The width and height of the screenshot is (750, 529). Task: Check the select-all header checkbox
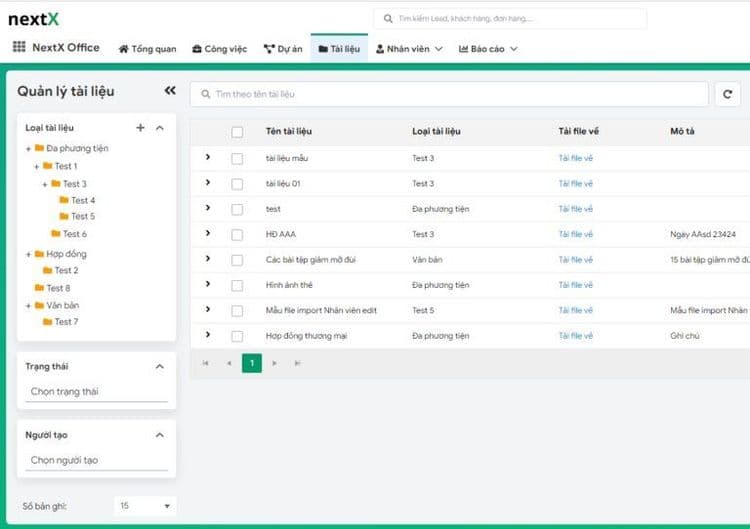coord(237,132)
